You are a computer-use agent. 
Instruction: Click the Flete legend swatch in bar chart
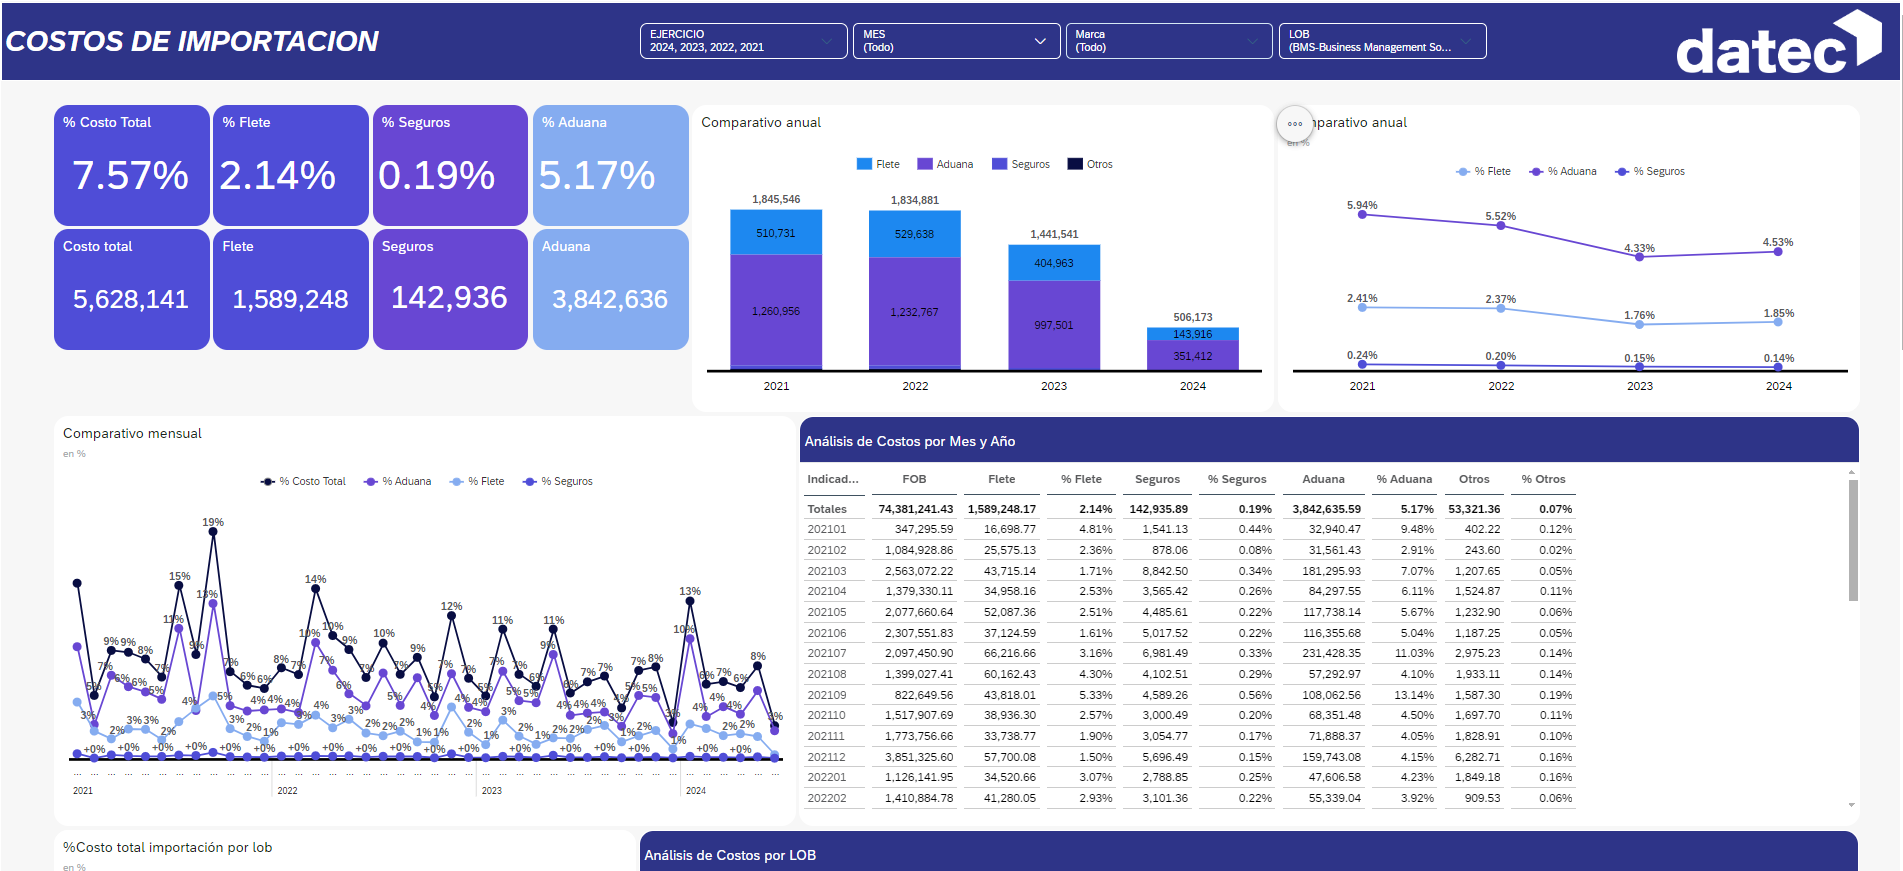[x=864, y=164]
